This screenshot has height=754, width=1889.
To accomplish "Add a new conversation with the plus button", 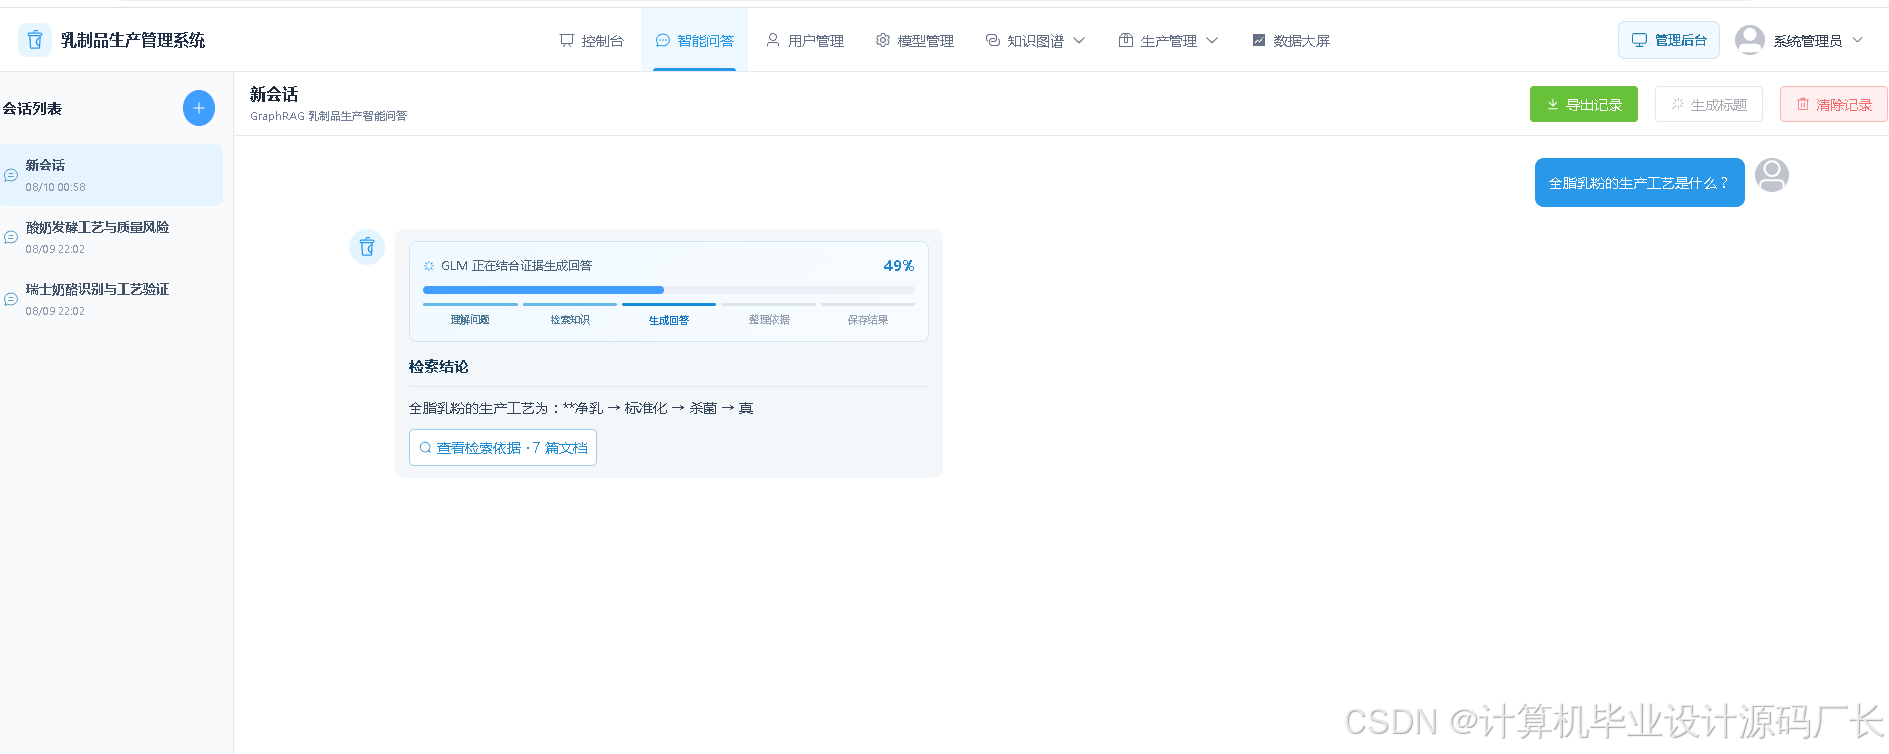I will [x=199, y=108].
